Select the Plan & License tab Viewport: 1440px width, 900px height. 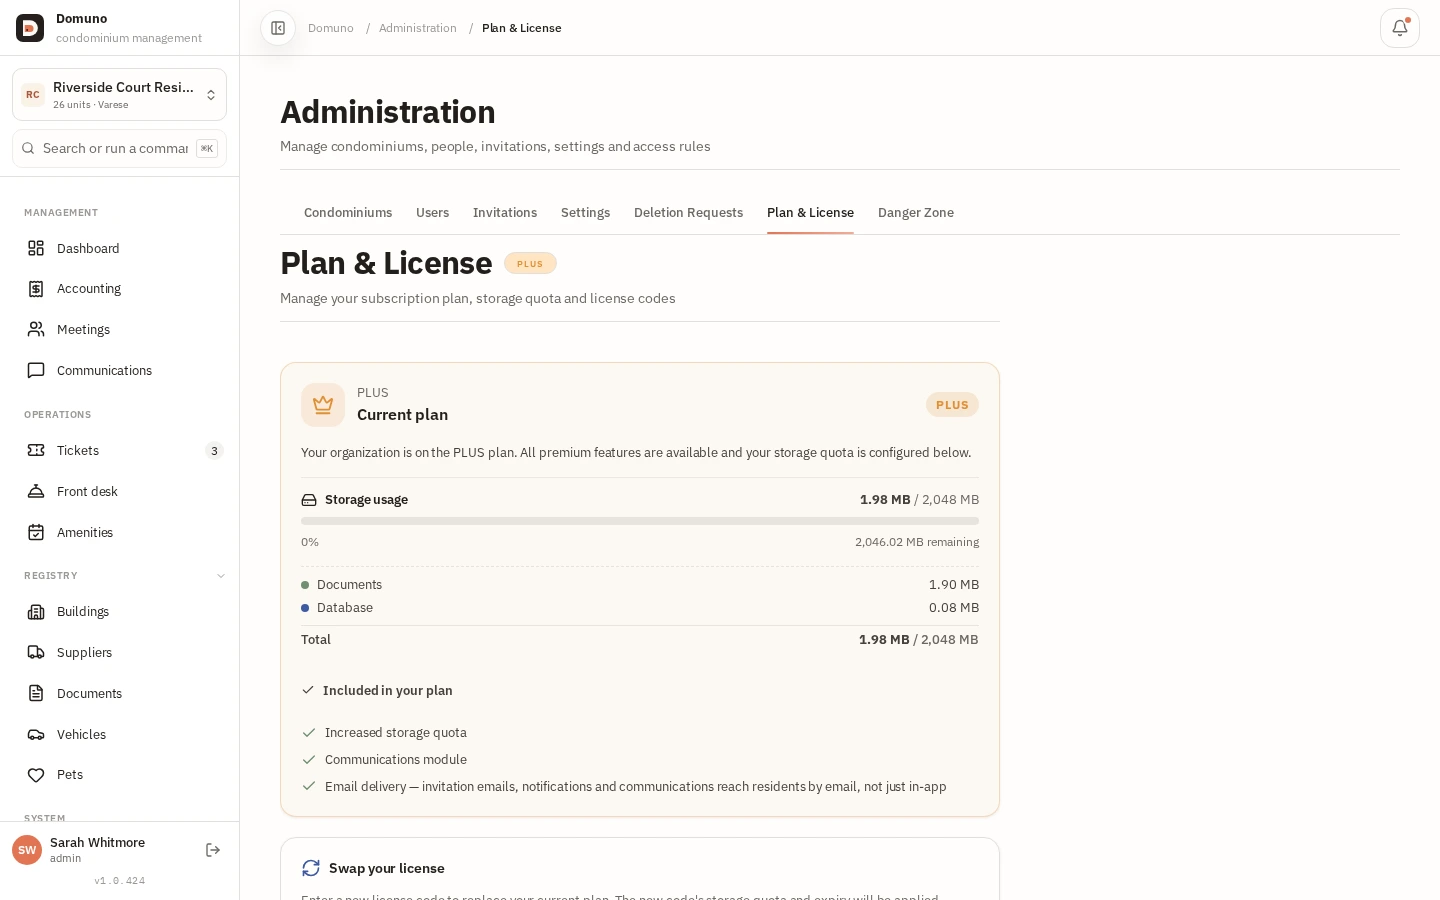pyautogui.click(x=810, y=213)
